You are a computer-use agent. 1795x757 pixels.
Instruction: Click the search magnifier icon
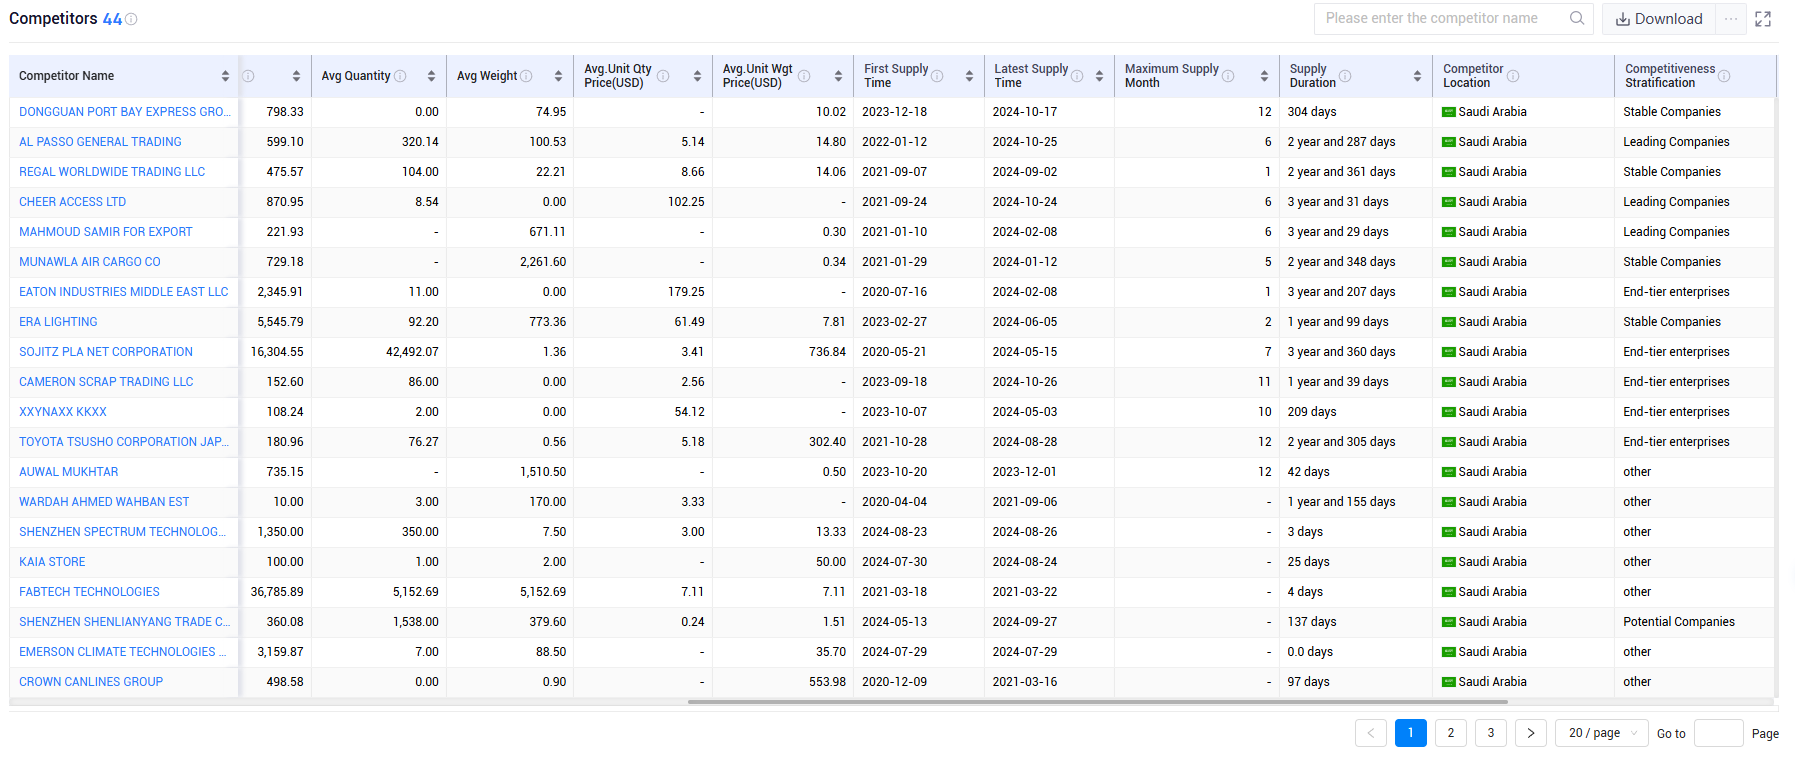[1577, 18]
